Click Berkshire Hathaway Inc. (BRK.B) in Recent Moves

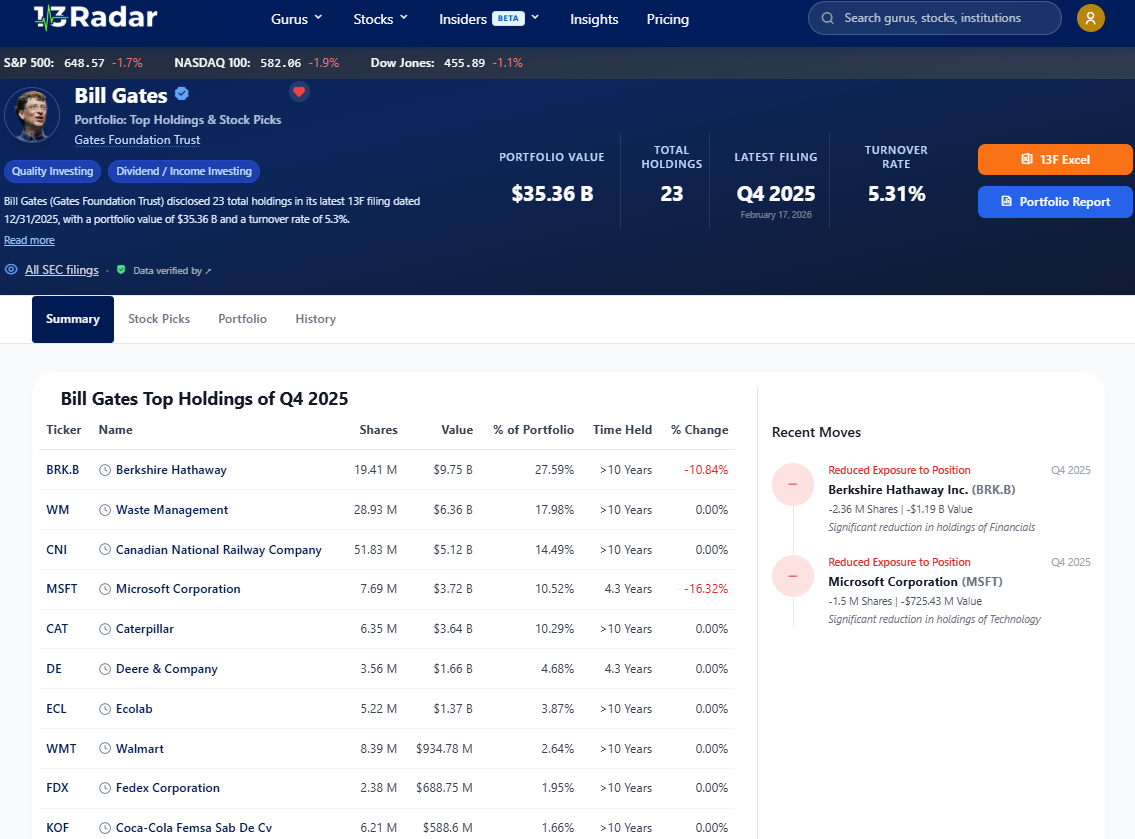pos(921,490)
